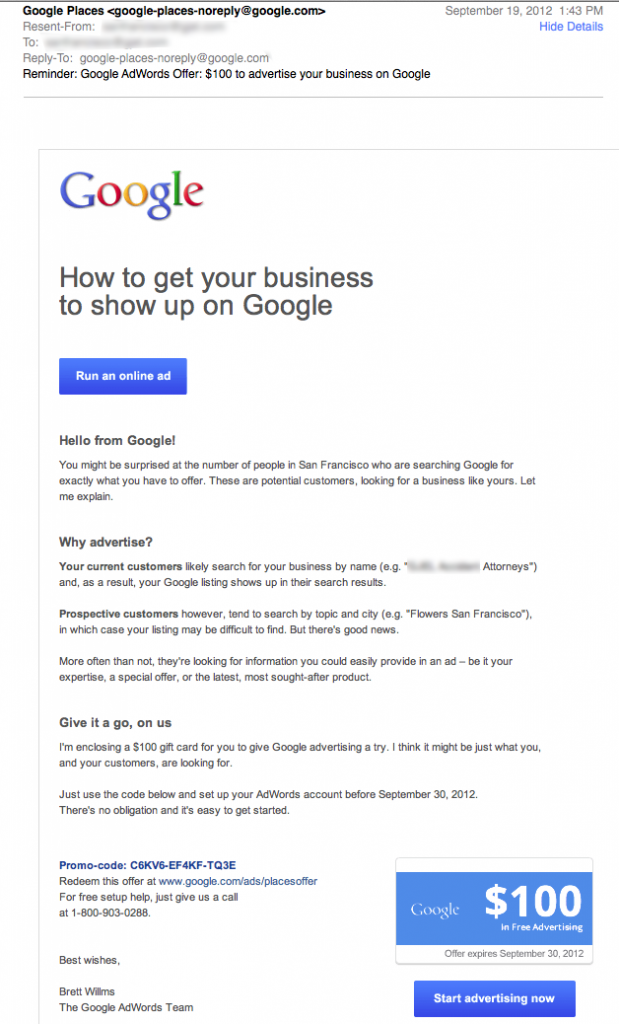619x1024 pixels.
Task: Click the $100 free advertising gift card
Action: click(494, 908)
